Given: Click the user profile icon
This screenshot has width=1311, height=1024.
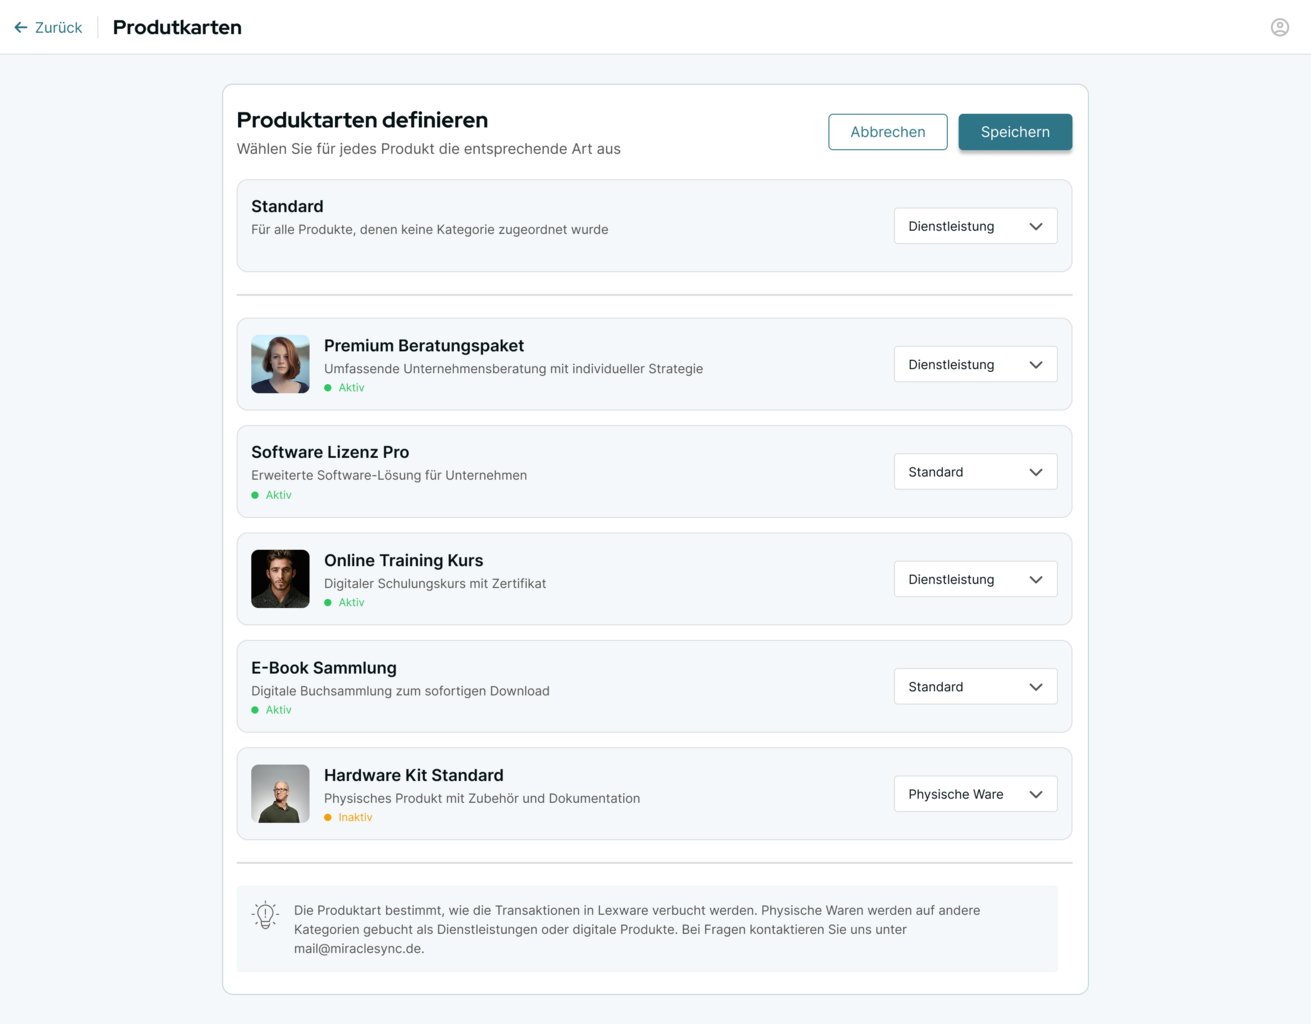Looking at the screenshot, I should (1279, 27).
